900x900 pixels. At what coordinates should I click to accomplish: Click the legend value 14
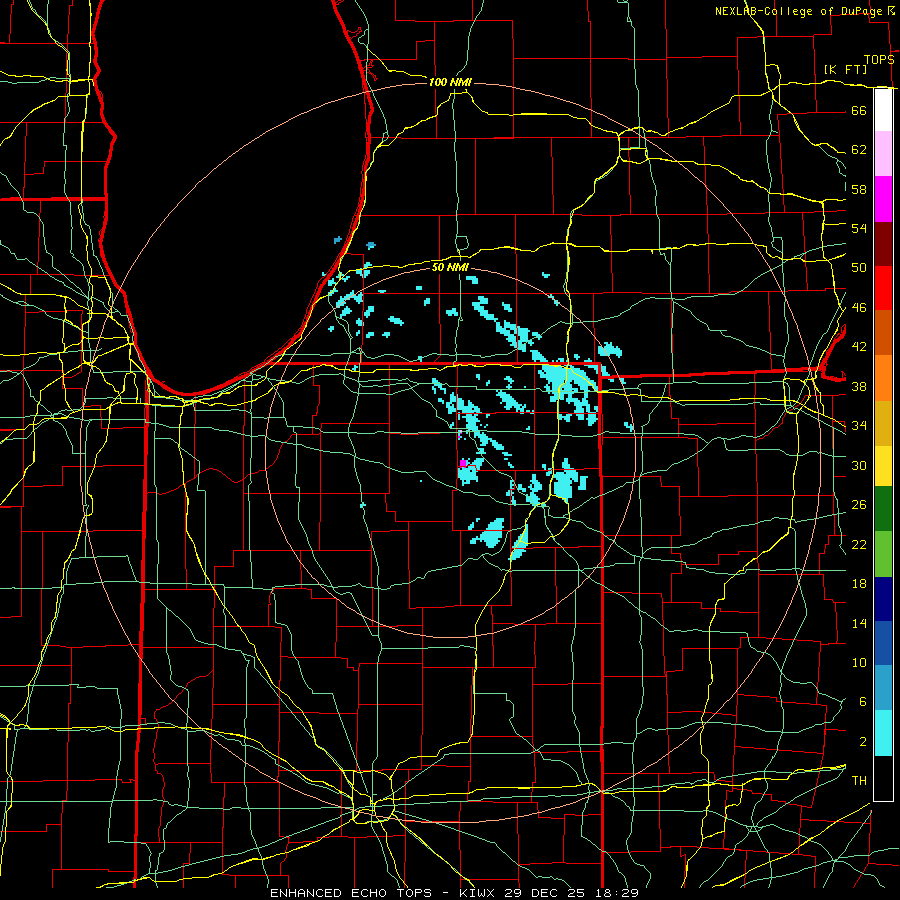click(x=859, y=623)
